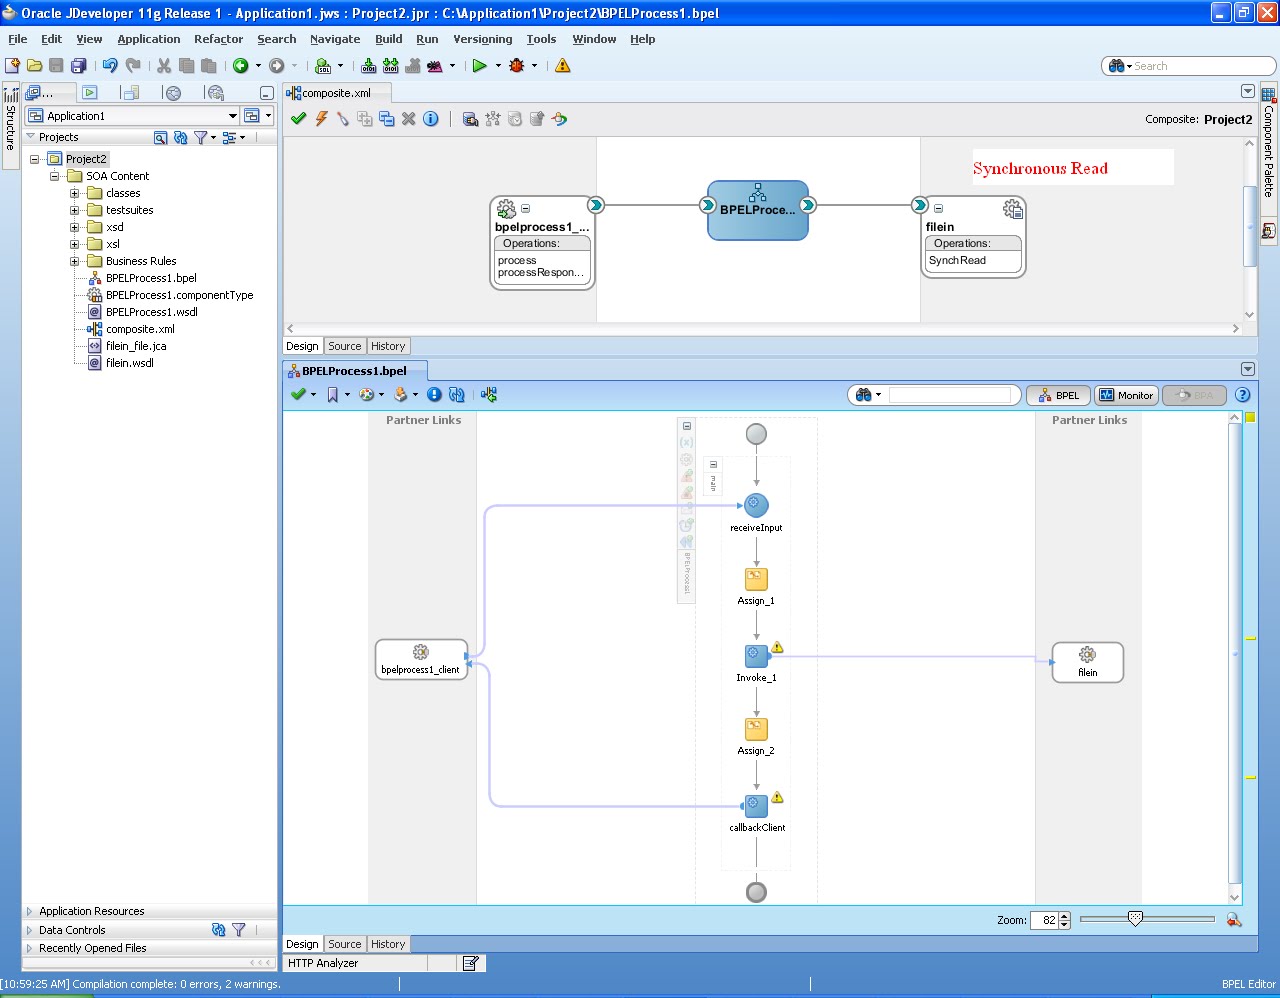The image size is (1280, 998).
Task: Click the bpelprocess1_client partner link box
Action: (421, 660)
